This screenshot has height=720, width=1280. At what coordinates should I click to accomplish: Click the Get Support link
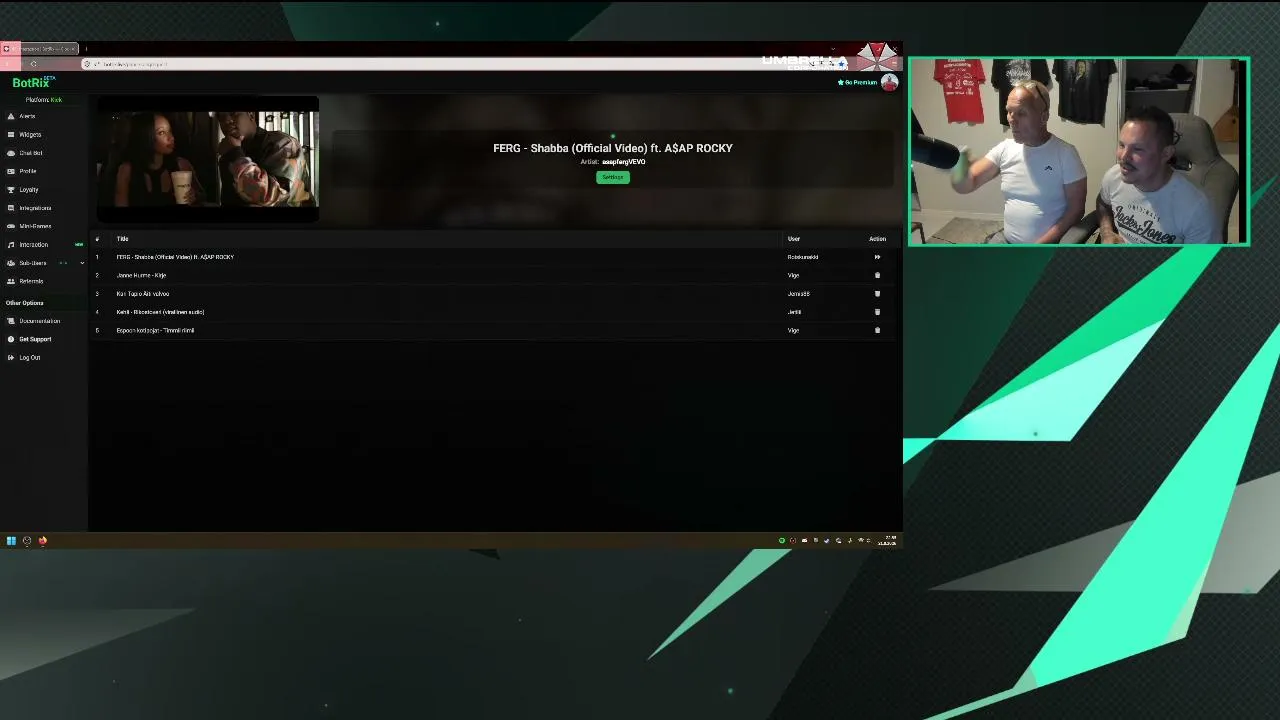(35, 339)
